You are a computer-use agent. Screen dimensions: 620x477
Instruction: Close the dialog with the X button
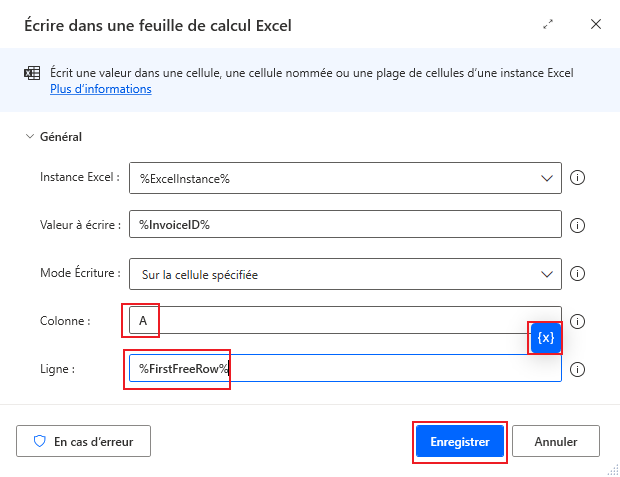(x=596, y=24)
